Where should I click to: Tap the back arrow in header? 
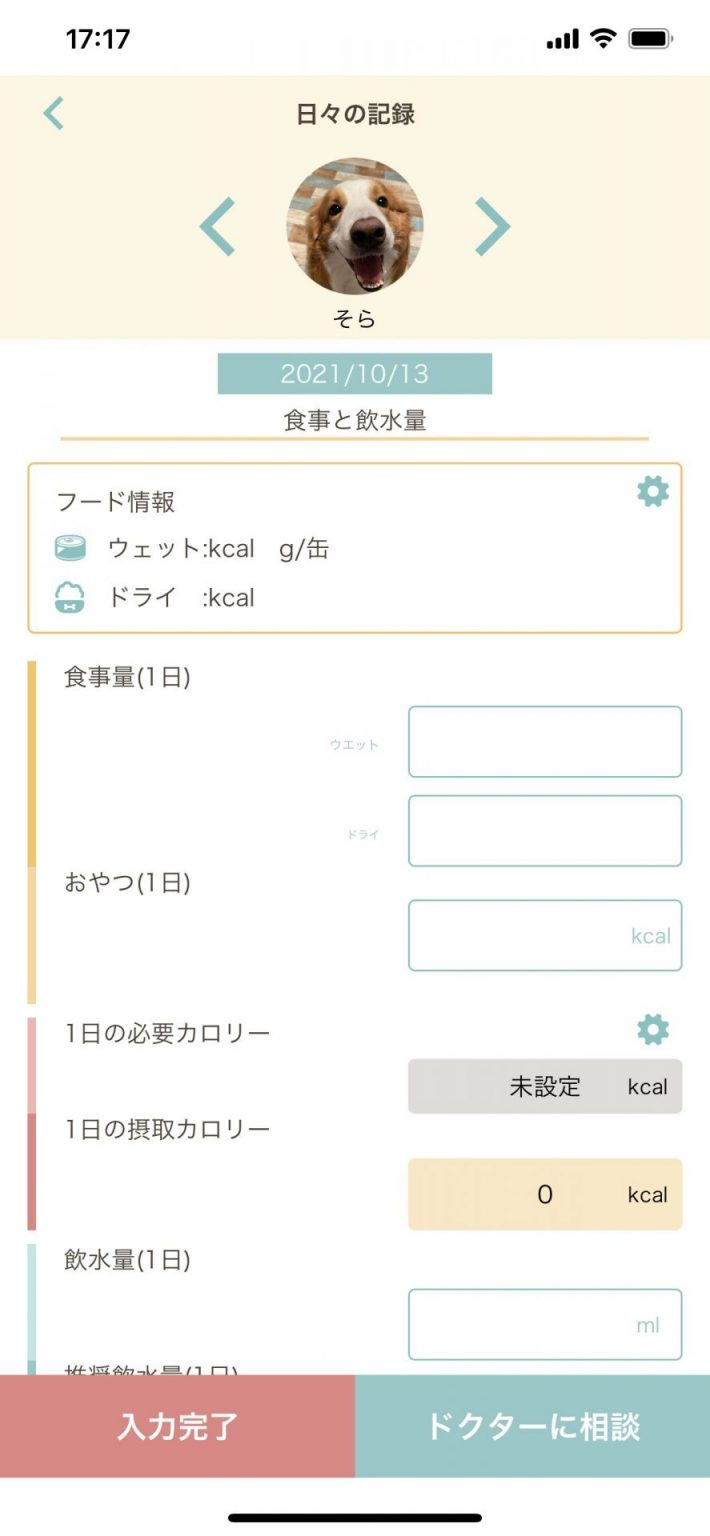pyautogui.click(x=54, y=114)
